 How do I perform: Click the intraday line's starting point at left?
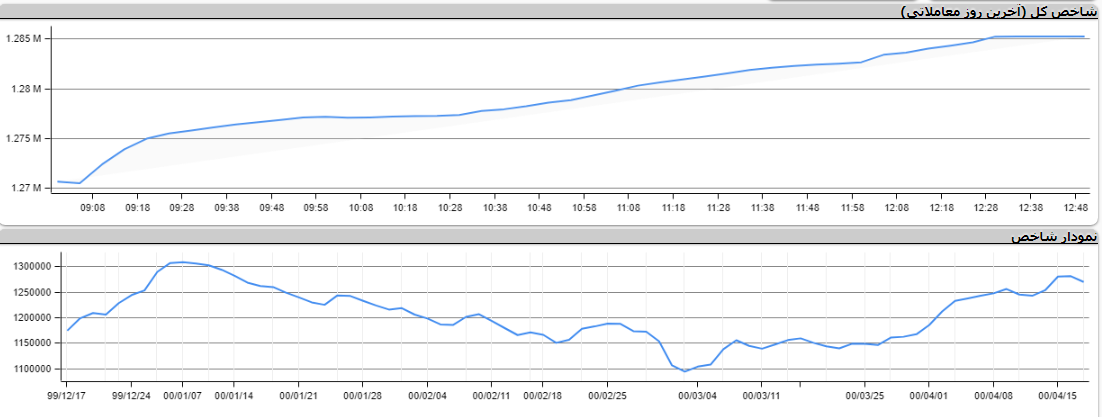click(x=59, y=182)
